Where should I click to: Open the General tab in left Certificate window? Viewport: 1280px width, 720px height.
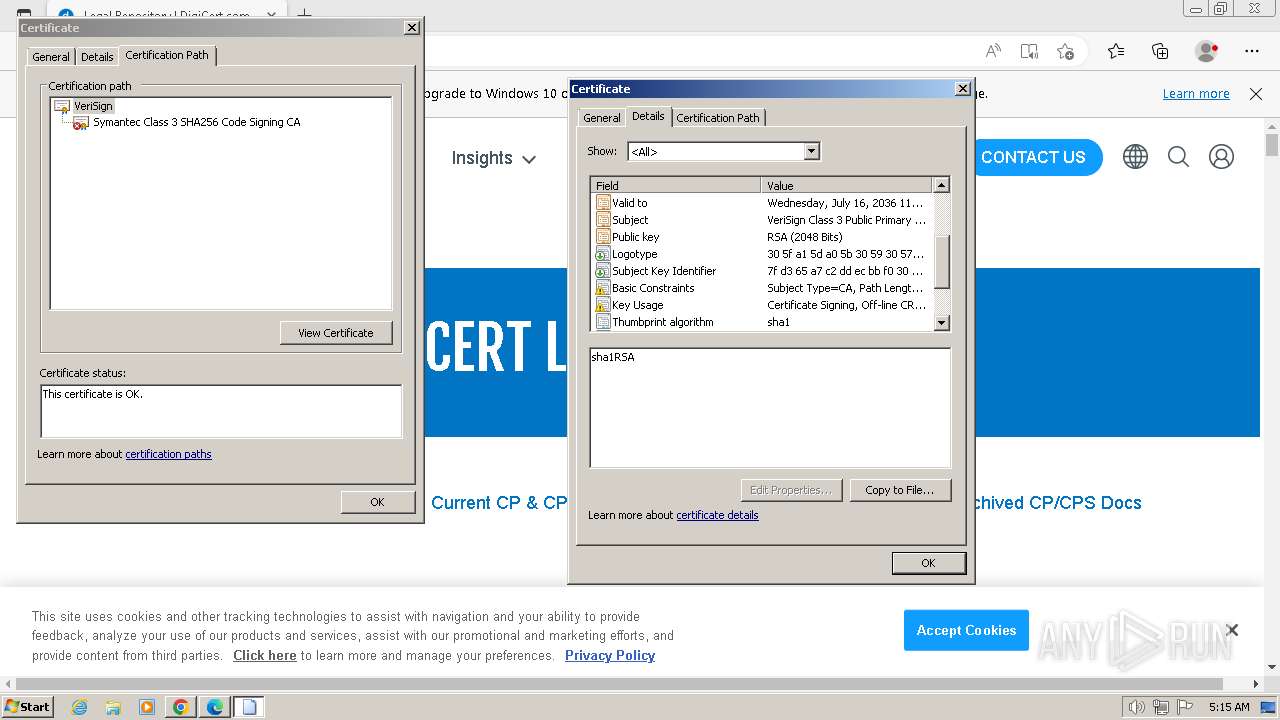point(51,57)
